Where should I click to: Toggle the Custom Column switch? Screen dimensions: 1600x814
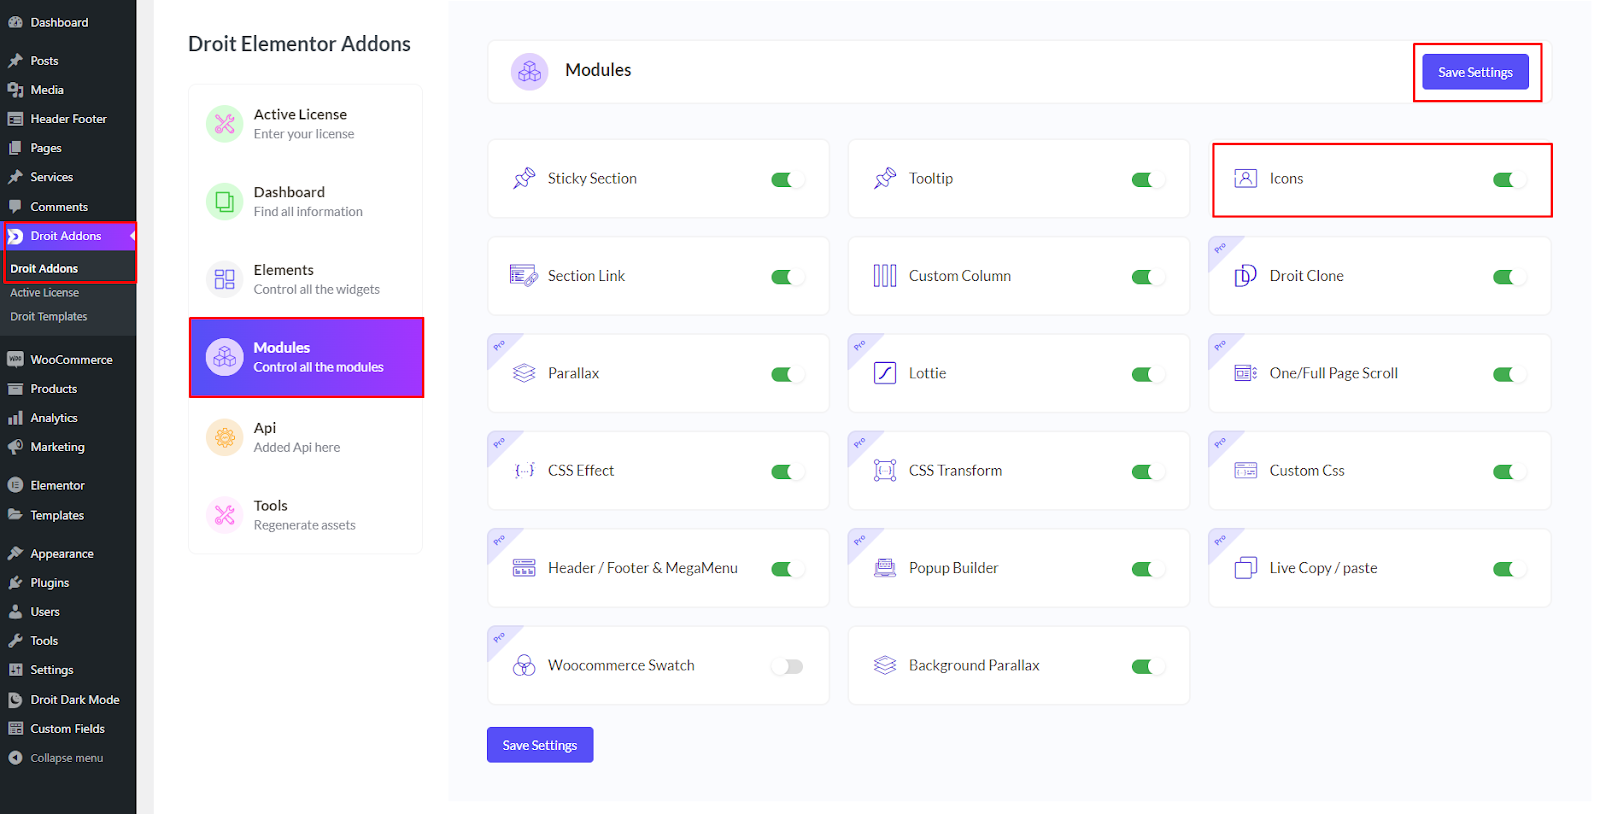(1148, 277)
